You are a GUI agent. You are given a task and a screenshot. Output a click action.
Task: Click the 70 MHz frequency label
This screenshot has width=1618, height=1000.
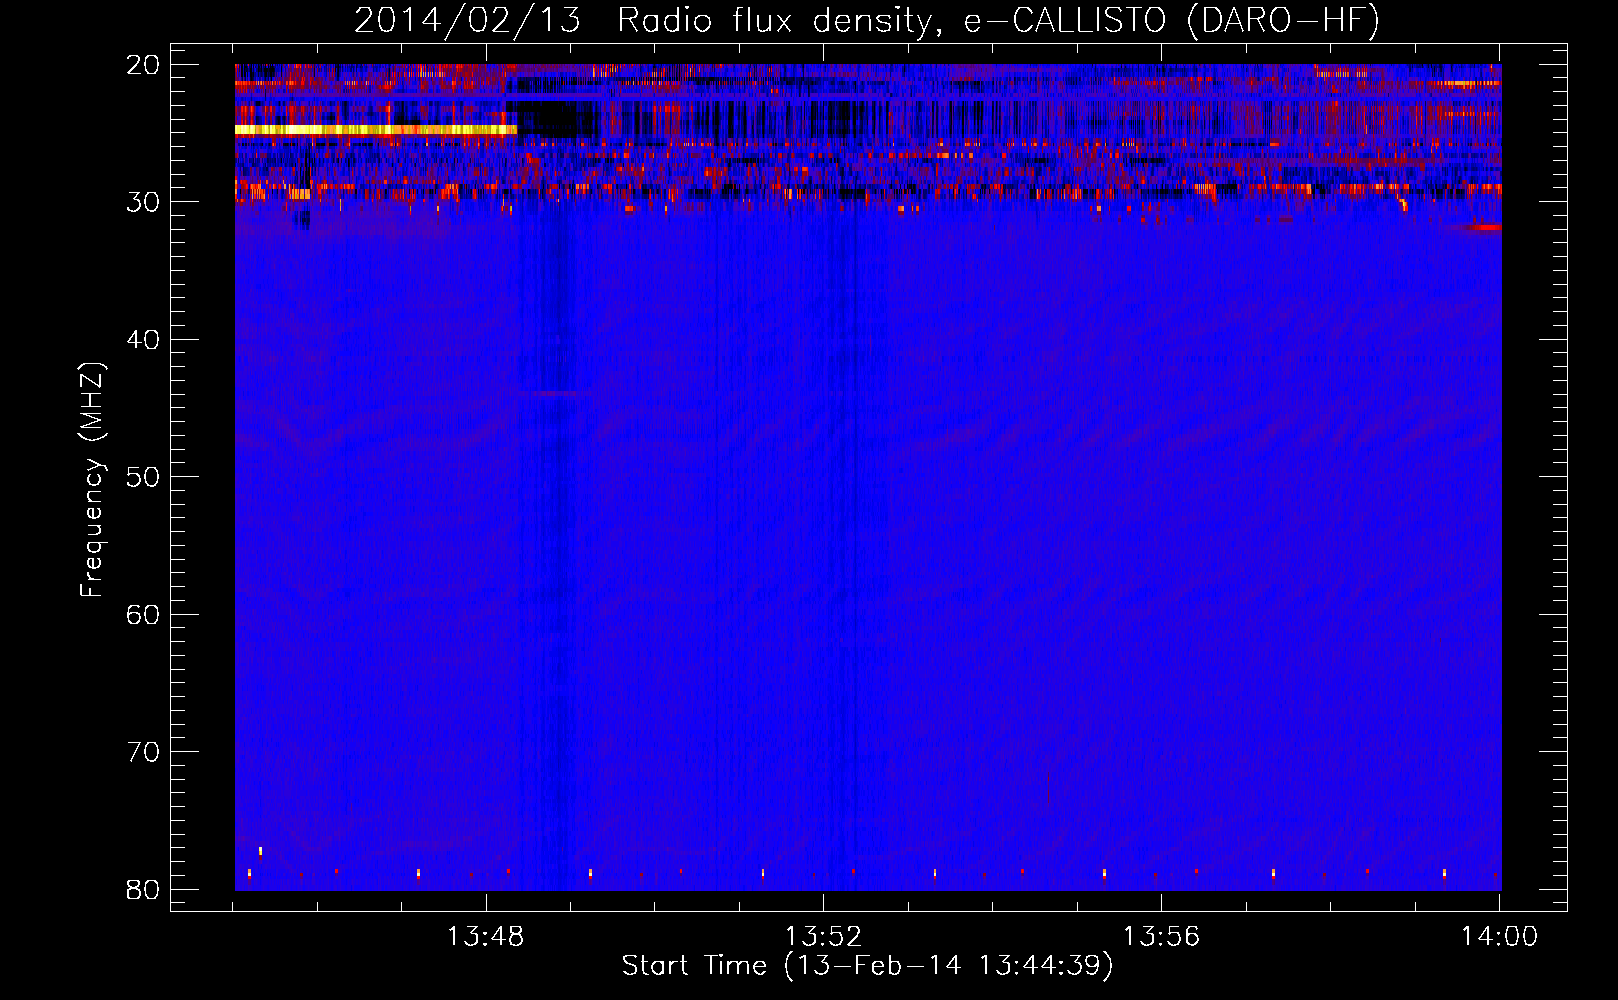click(144, 752)
